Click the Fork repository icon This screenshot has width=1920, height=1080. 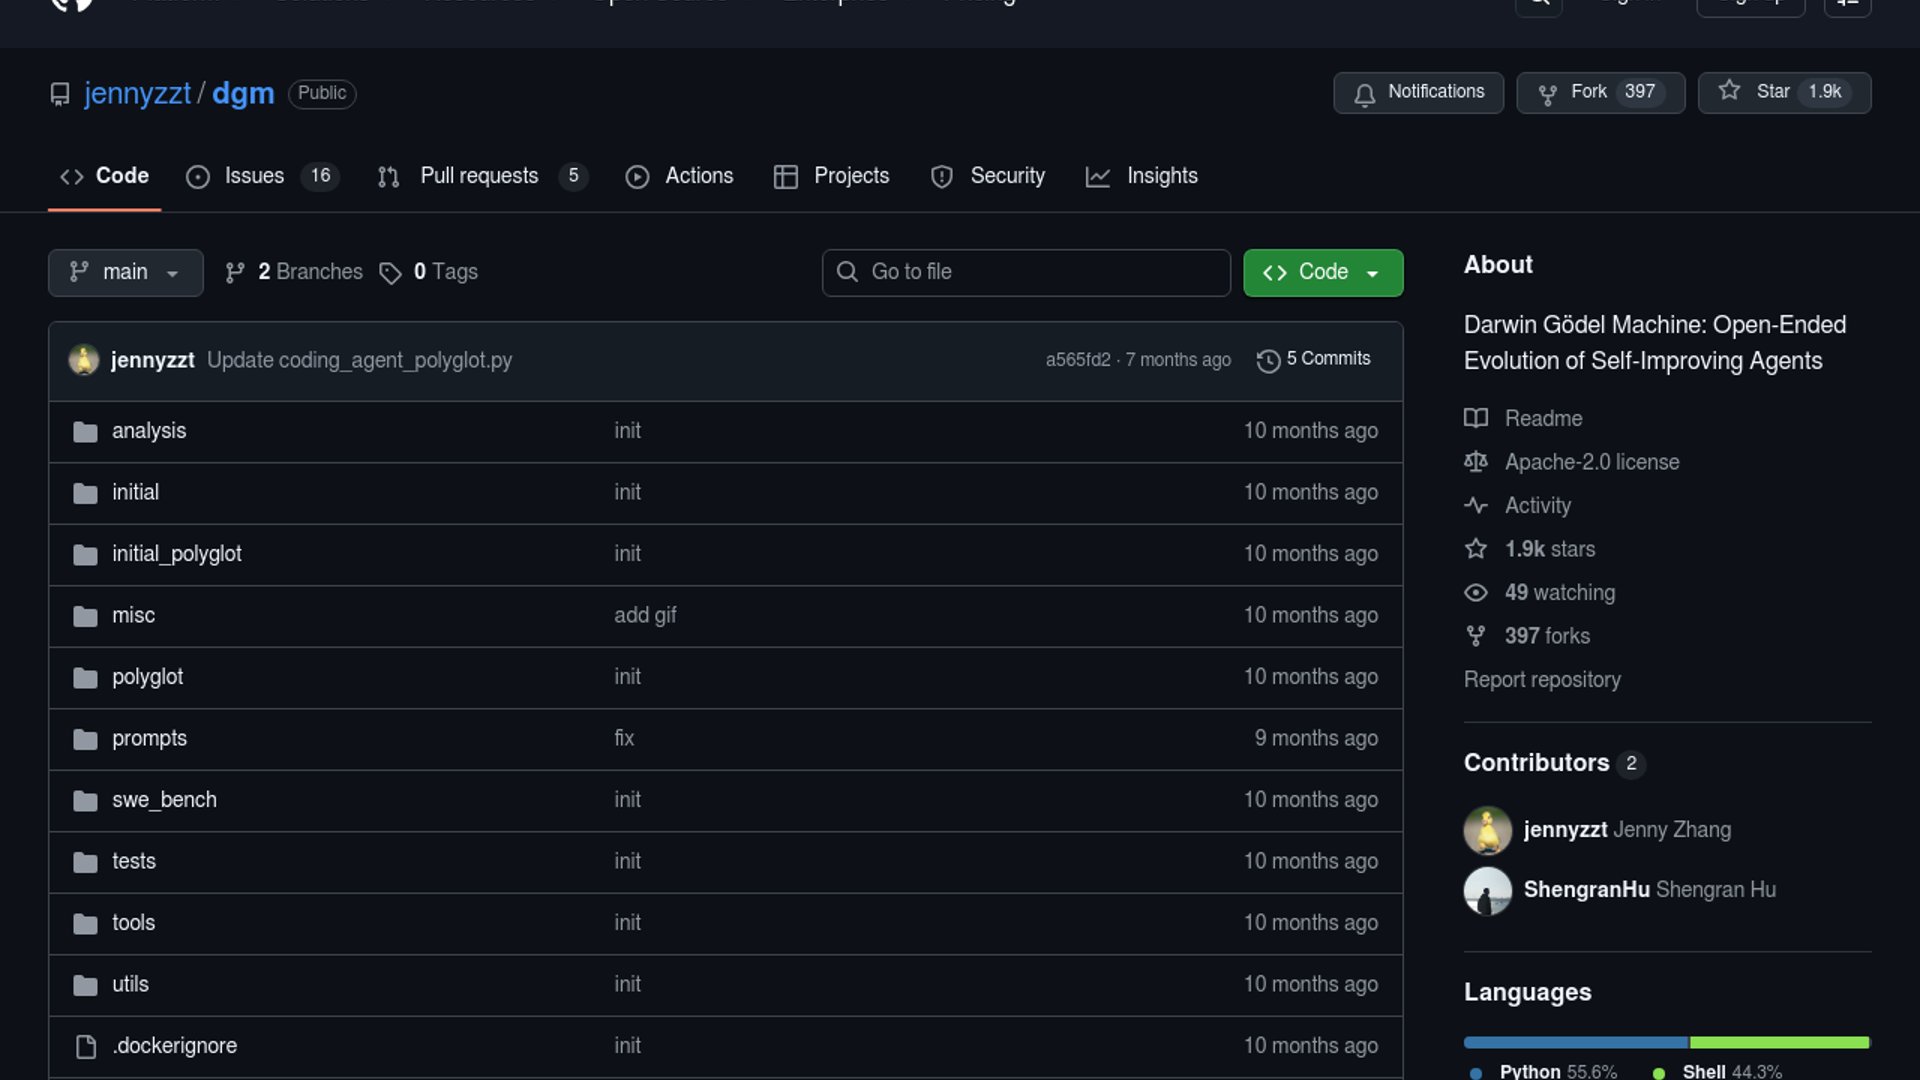tap(1547, 93)
